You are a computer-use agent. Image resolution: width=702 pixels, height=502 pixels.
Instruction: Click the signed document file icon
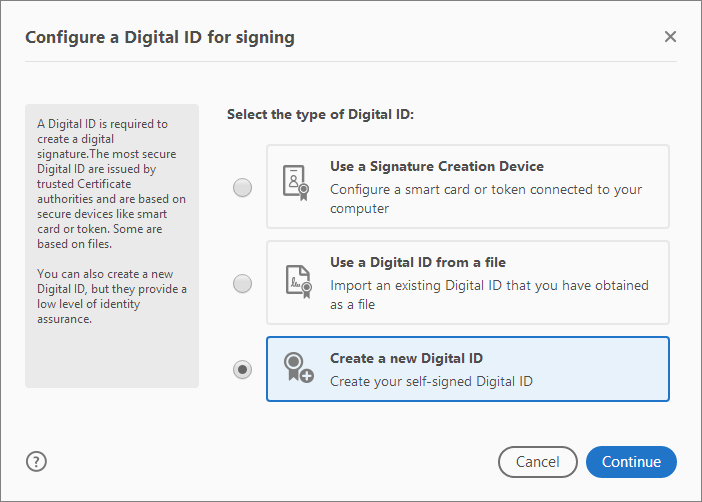(x=297, y=279)
